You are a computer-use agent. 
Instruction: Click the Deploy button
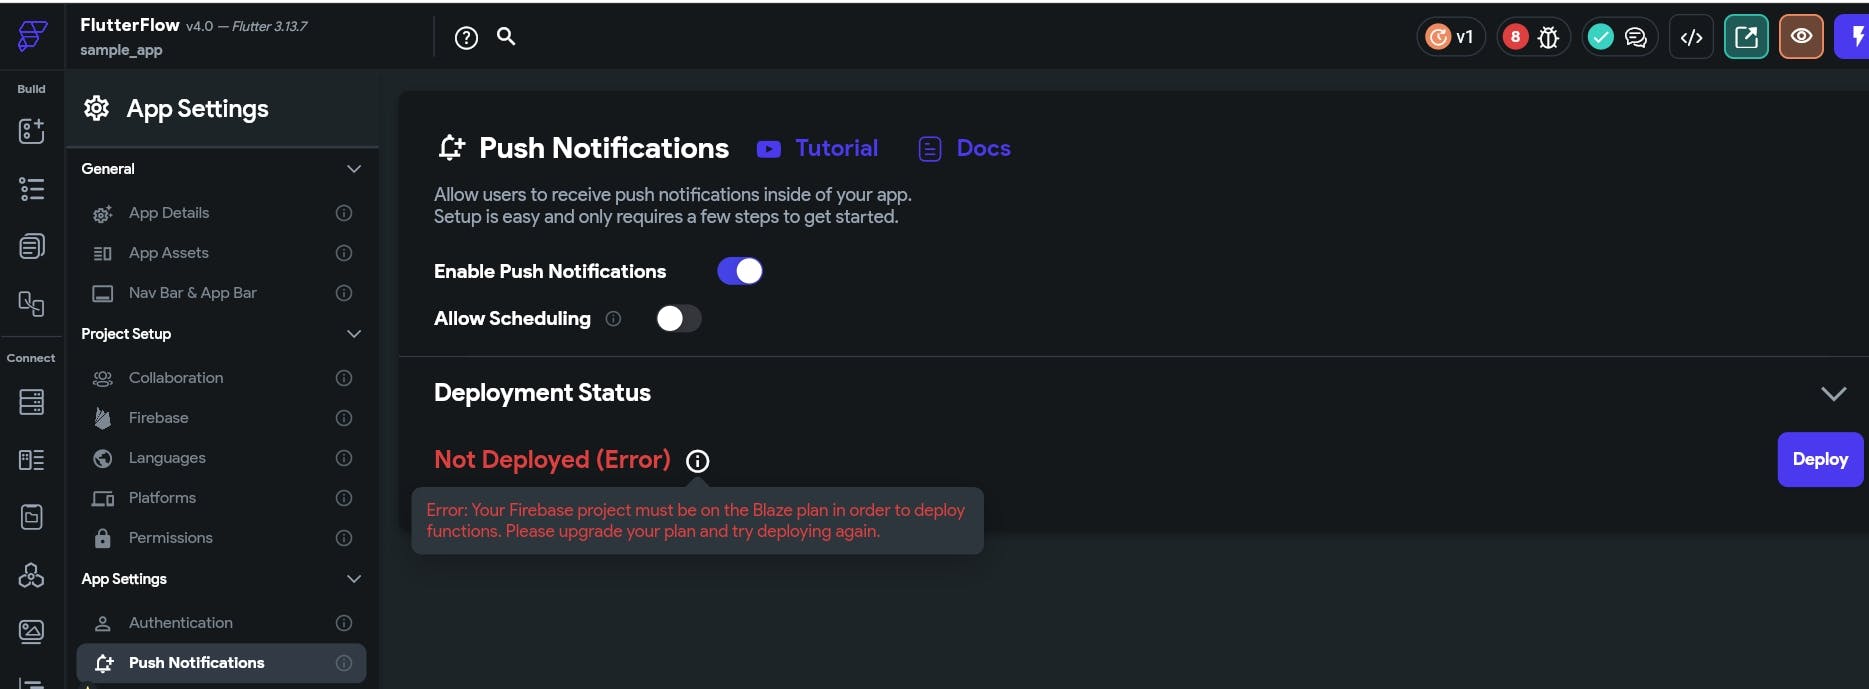1819,459
